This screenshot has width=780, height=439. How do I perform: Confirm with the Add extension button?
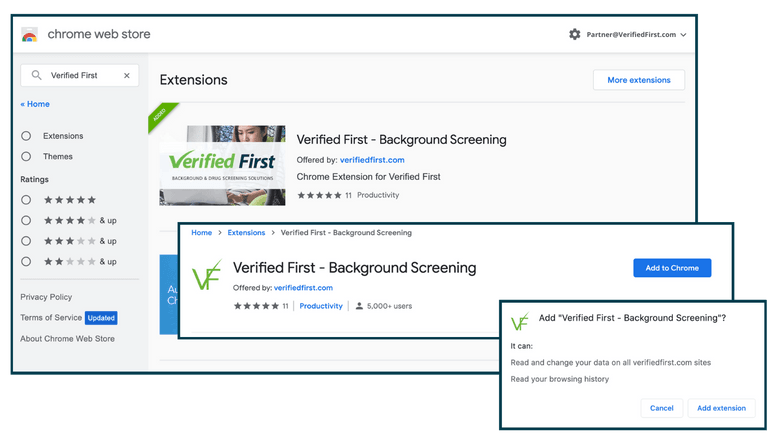click(x=721, y=408)
